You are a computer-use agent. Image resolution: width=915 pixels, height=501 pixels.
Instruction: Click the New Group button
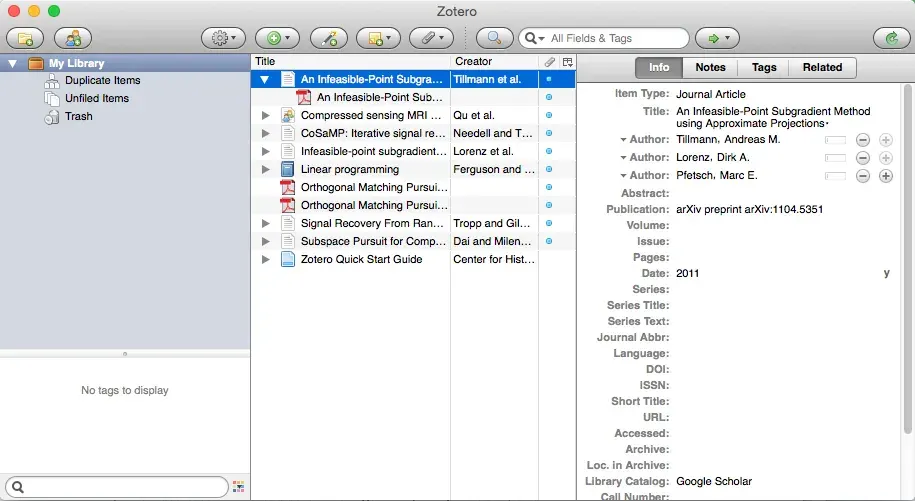pyautogui.click(x=73, y=38)
